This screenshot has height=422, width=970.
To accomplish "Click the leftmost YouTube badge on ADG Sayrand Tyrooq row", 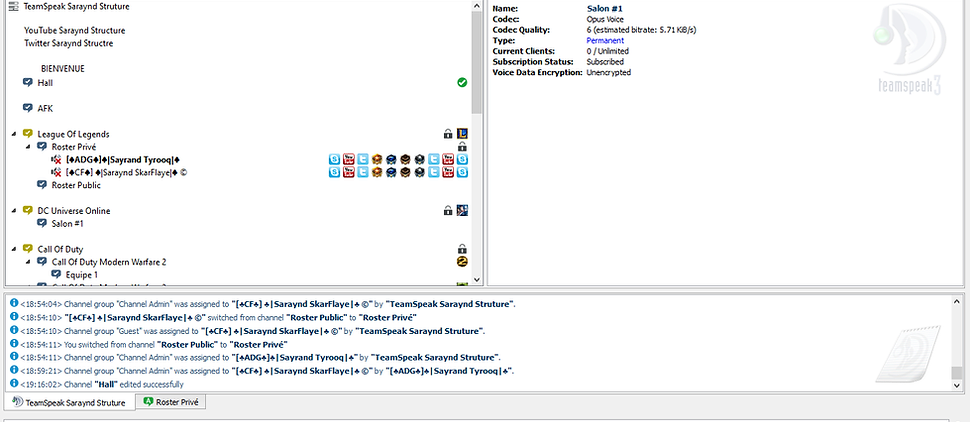I will (x=348, y=160).
